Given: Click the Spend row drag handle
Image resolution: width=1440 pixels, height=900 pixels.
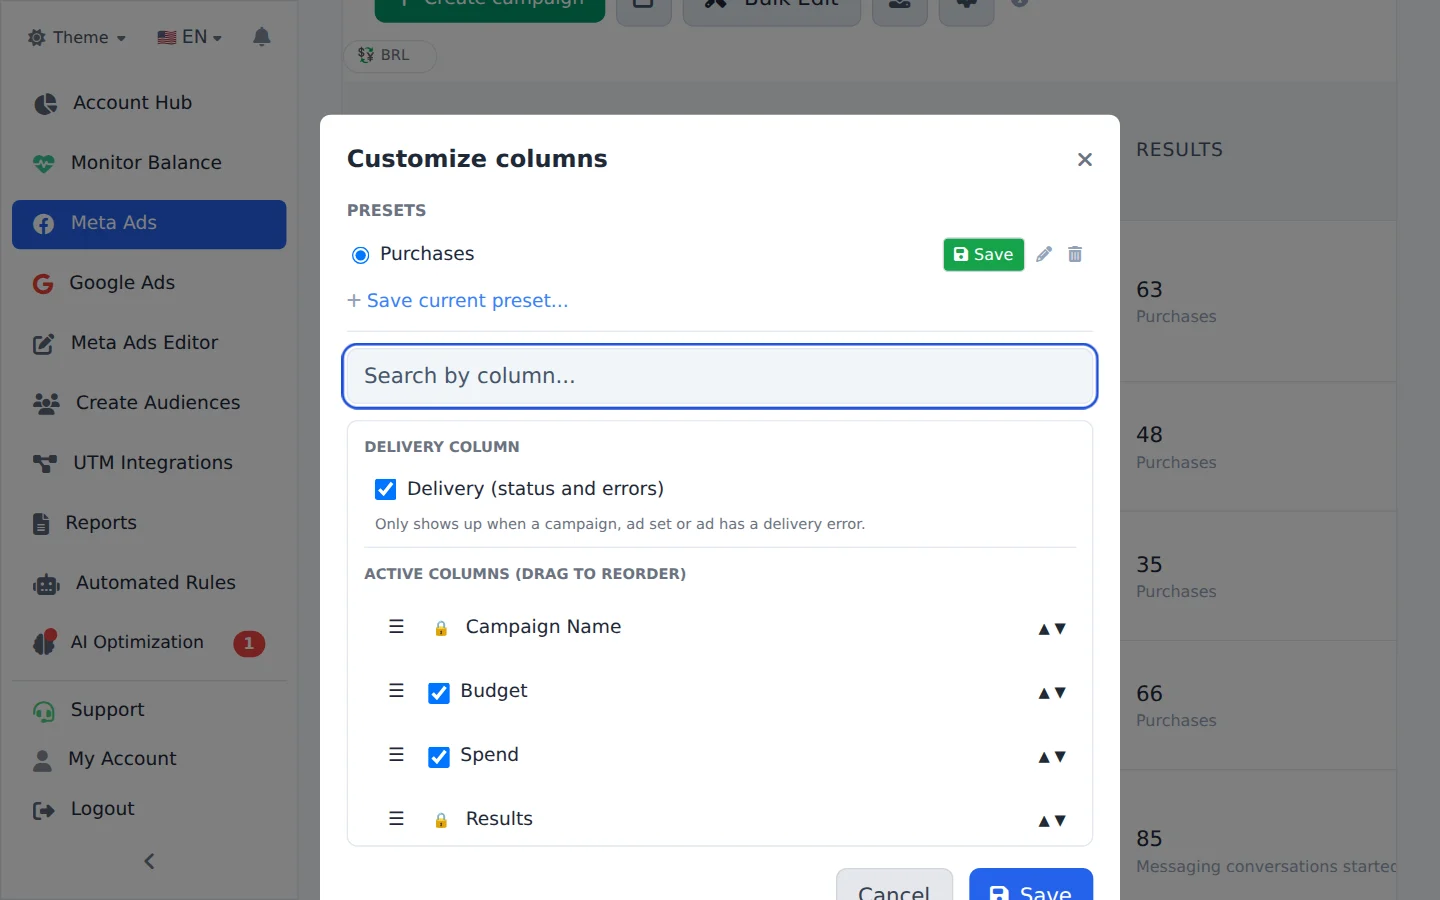Looking at the screenshot, I should (396, 755).
